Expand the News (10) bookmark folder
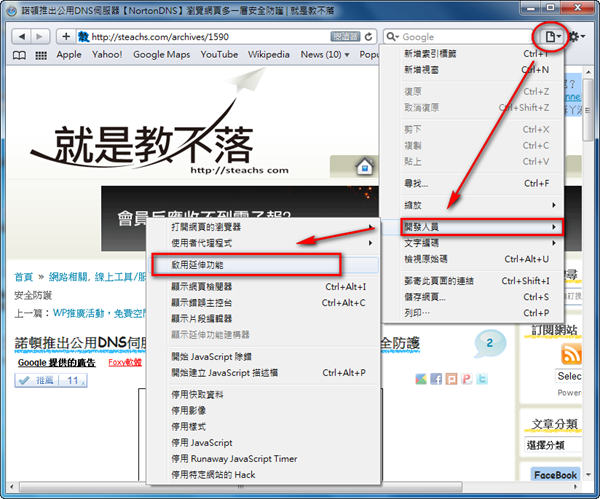 click(x=325, y=55)
